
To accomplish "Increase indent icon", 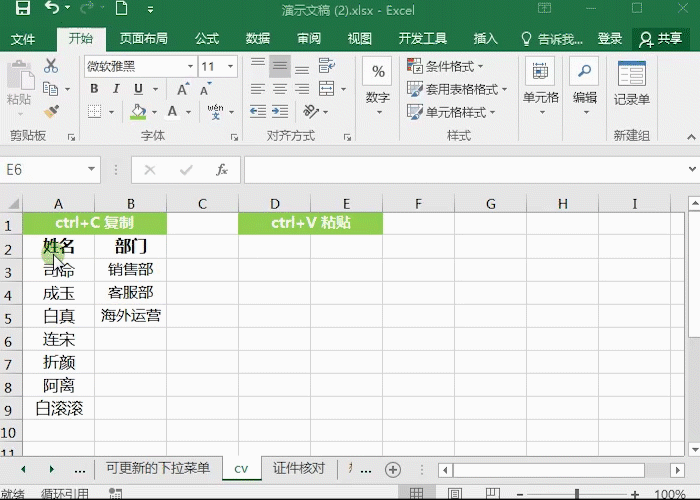I will pyautogui.click(x=280, y=112).
